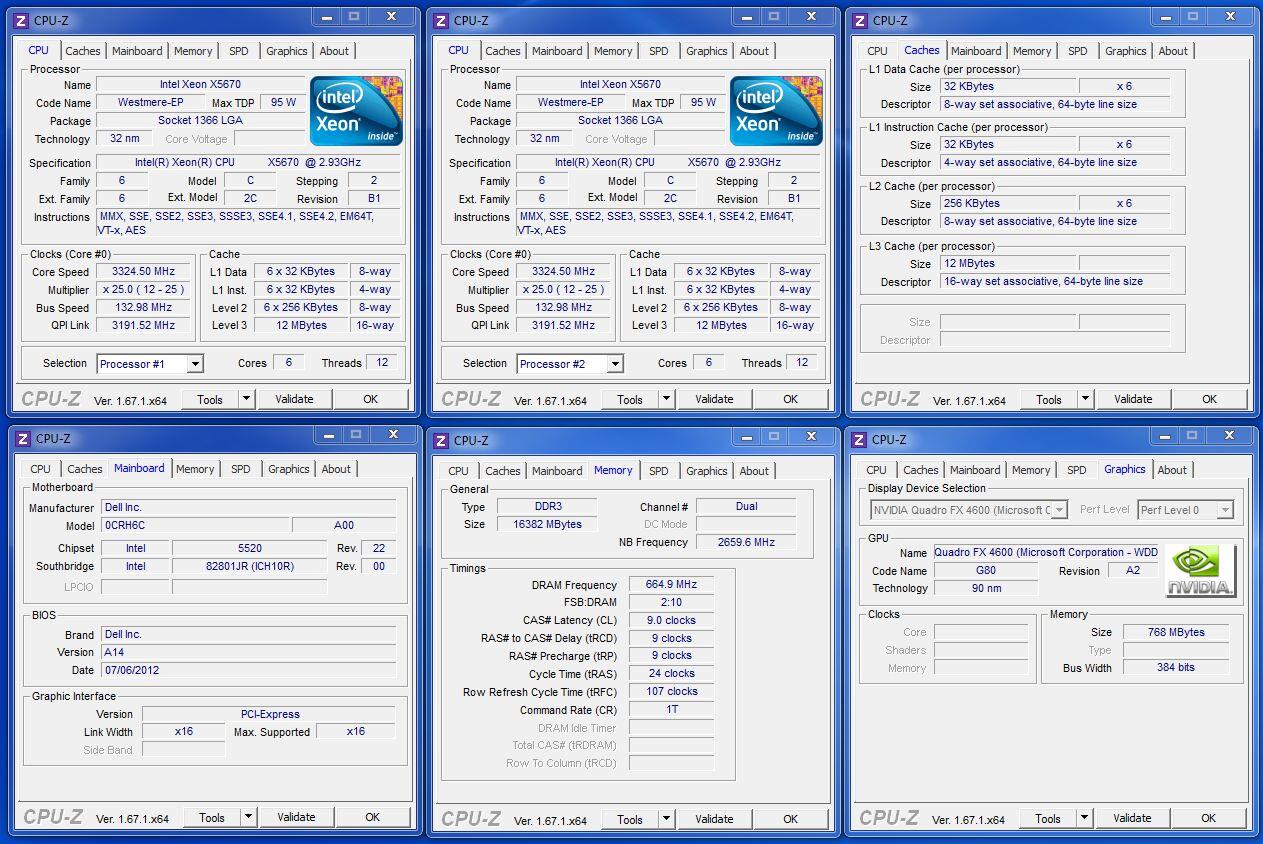Image resolution: width=1263 pixels, height=844 pixels.
Task: Open Tools dropdown arrow in Processor #2 window
Action: tap(666, 400)
